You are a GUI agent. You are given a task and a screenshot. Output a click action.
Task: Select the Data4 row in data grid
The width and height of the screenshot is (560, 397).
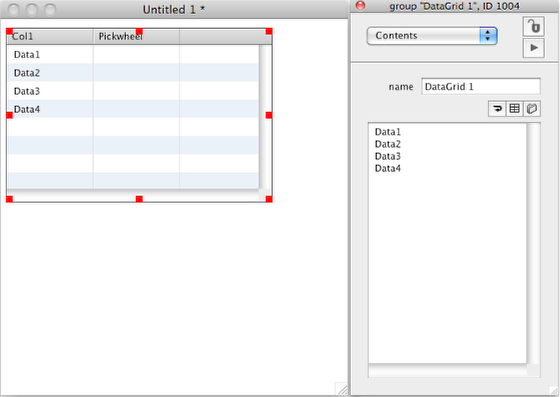pyautogui.click(x=133, y=109)
